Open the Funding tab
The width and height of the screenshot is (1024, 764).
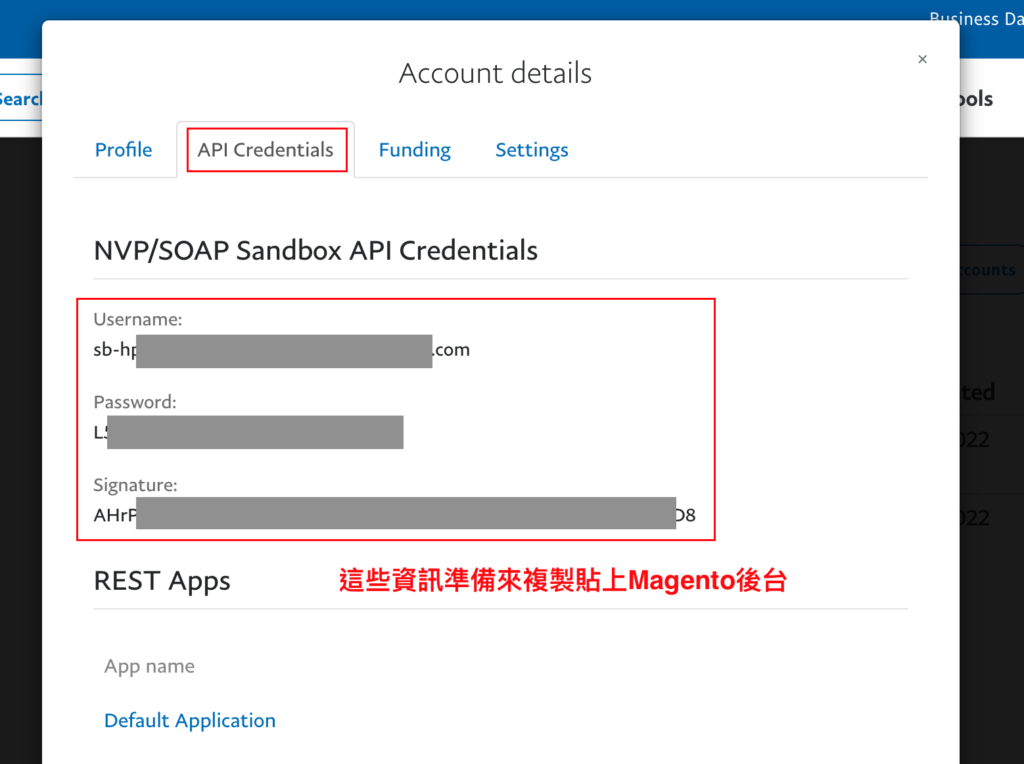point(415,150)
